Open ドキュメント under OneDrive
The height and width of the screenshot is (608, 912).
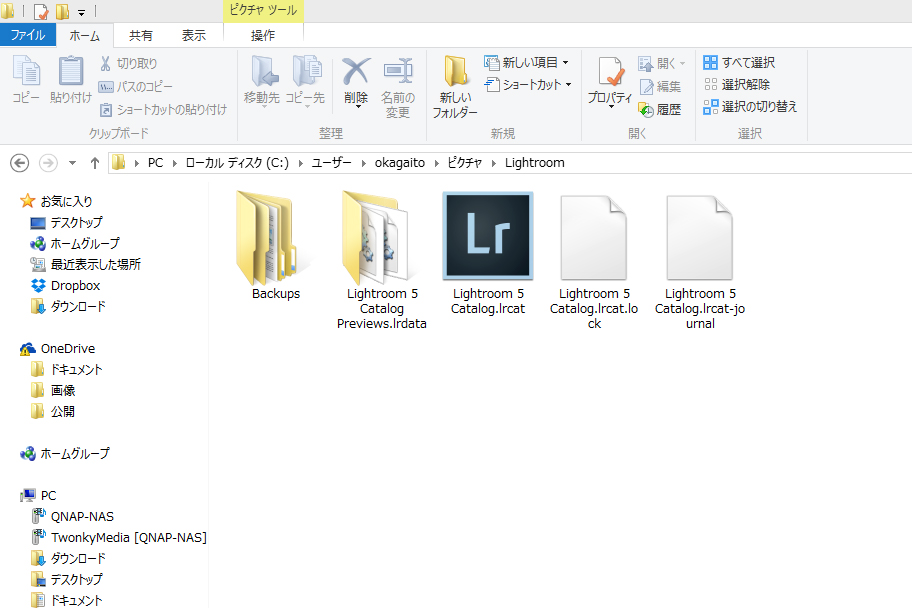(x=66, y=369)
